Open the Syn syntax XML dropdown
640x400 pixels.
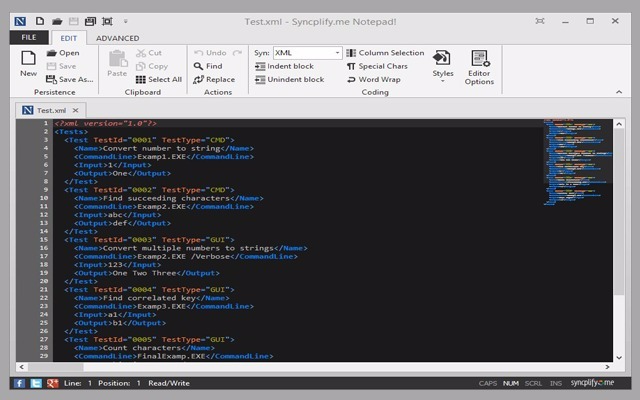point(337,53)
